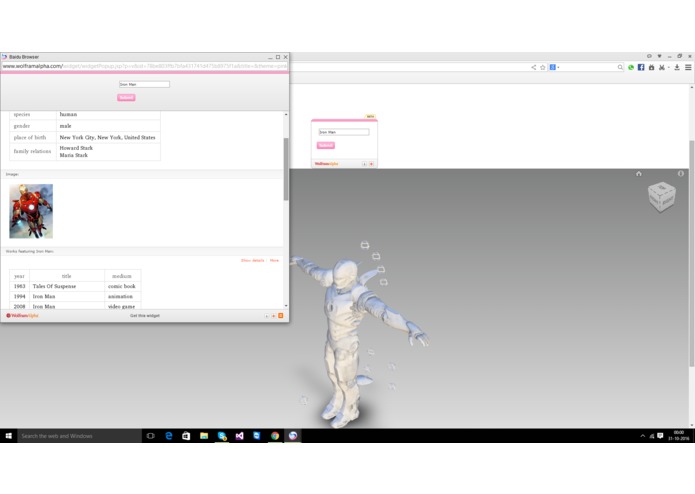Click the scissors screenshot tool icon
695x494 pixels.
click(661, 67)
